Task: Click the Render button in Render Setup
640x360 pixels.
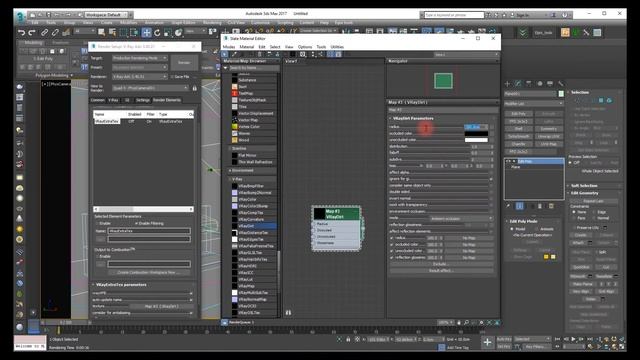Action: pyautogui.click(x=184, y=63)
